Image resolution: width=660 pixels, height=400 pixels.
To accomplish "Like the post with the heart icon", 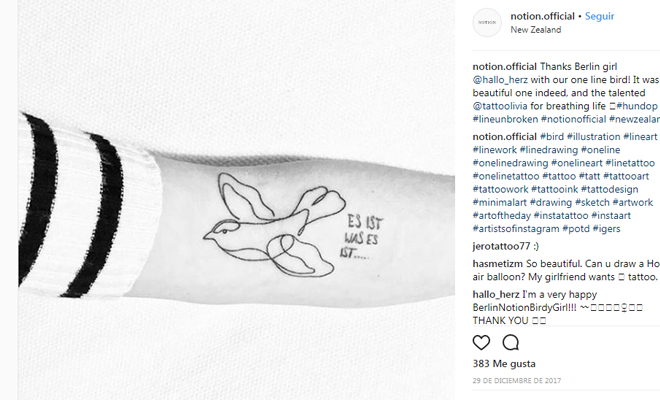I will coord(481,342).
